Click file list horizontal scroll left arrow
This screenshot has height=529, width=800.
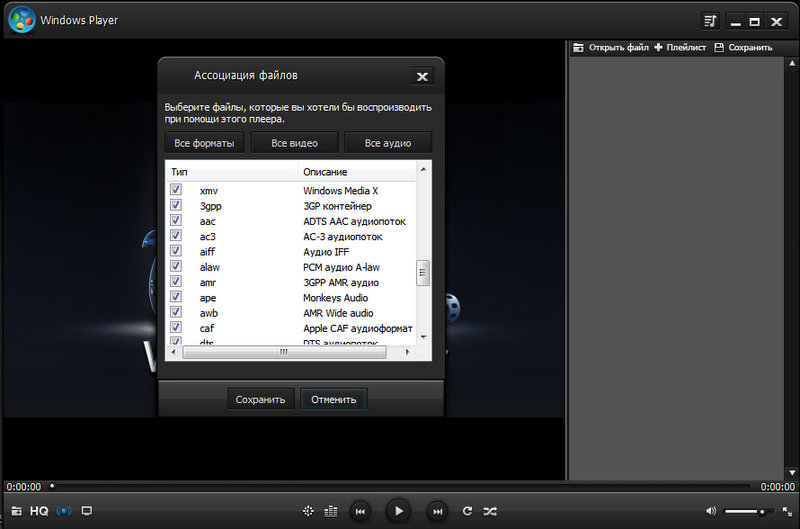point(173,352)
